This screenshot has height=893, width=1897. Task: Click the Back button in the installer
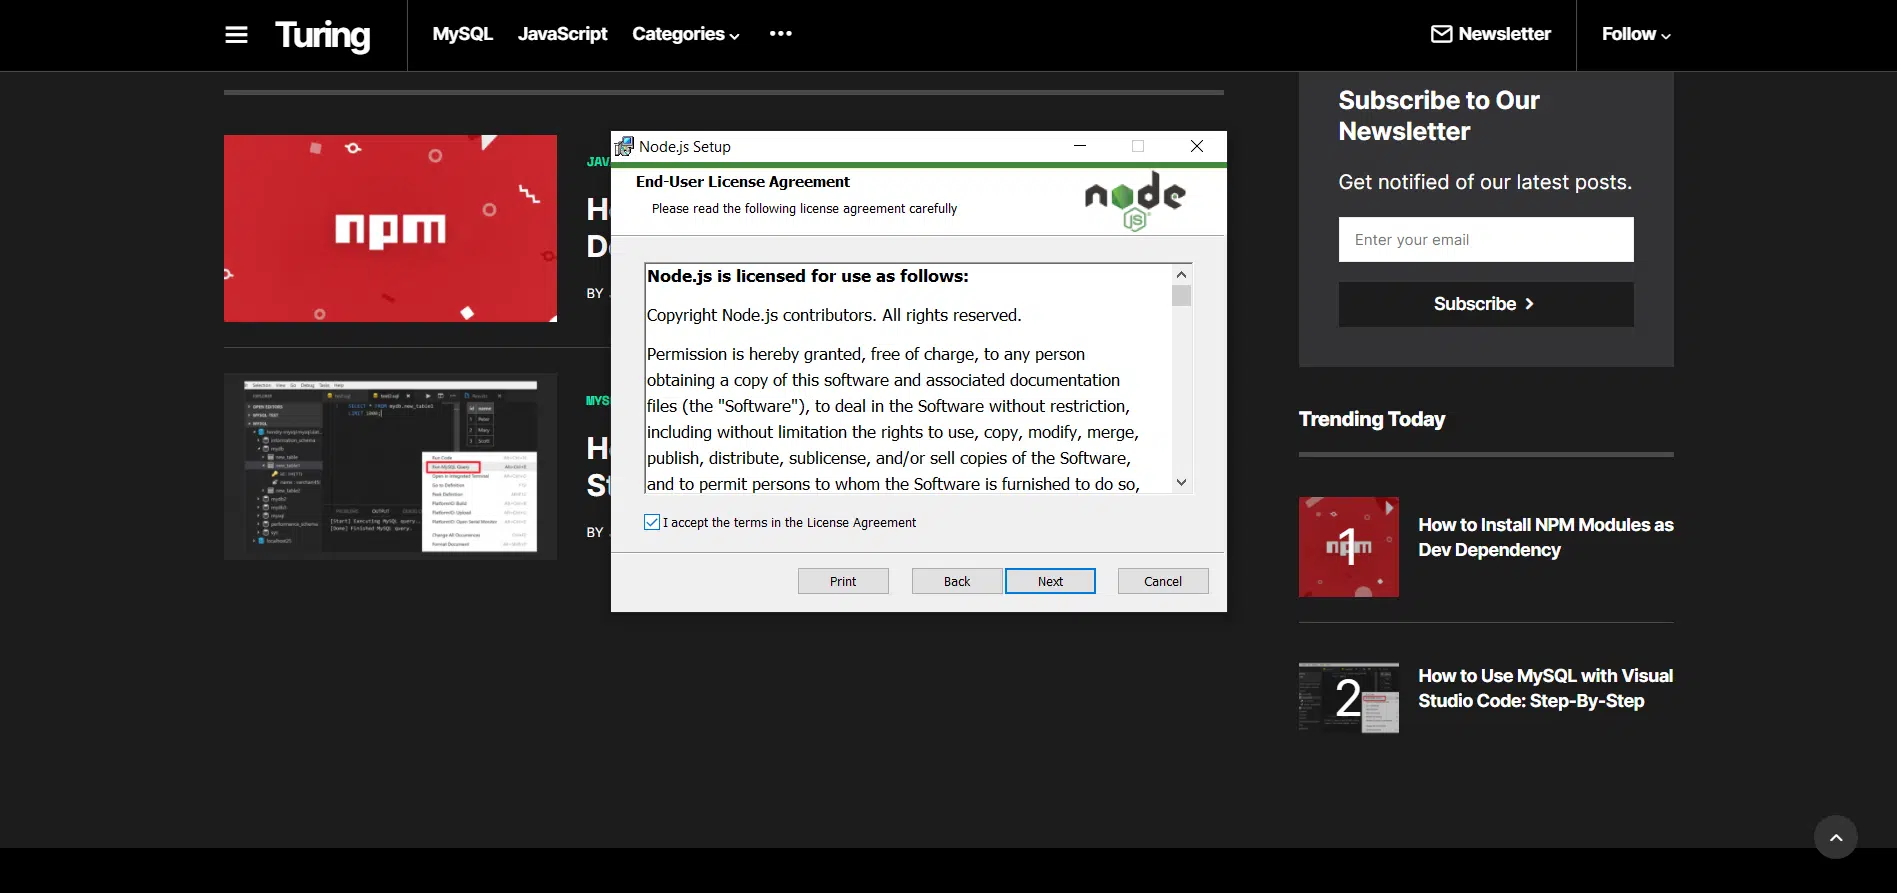coord(957,581)
